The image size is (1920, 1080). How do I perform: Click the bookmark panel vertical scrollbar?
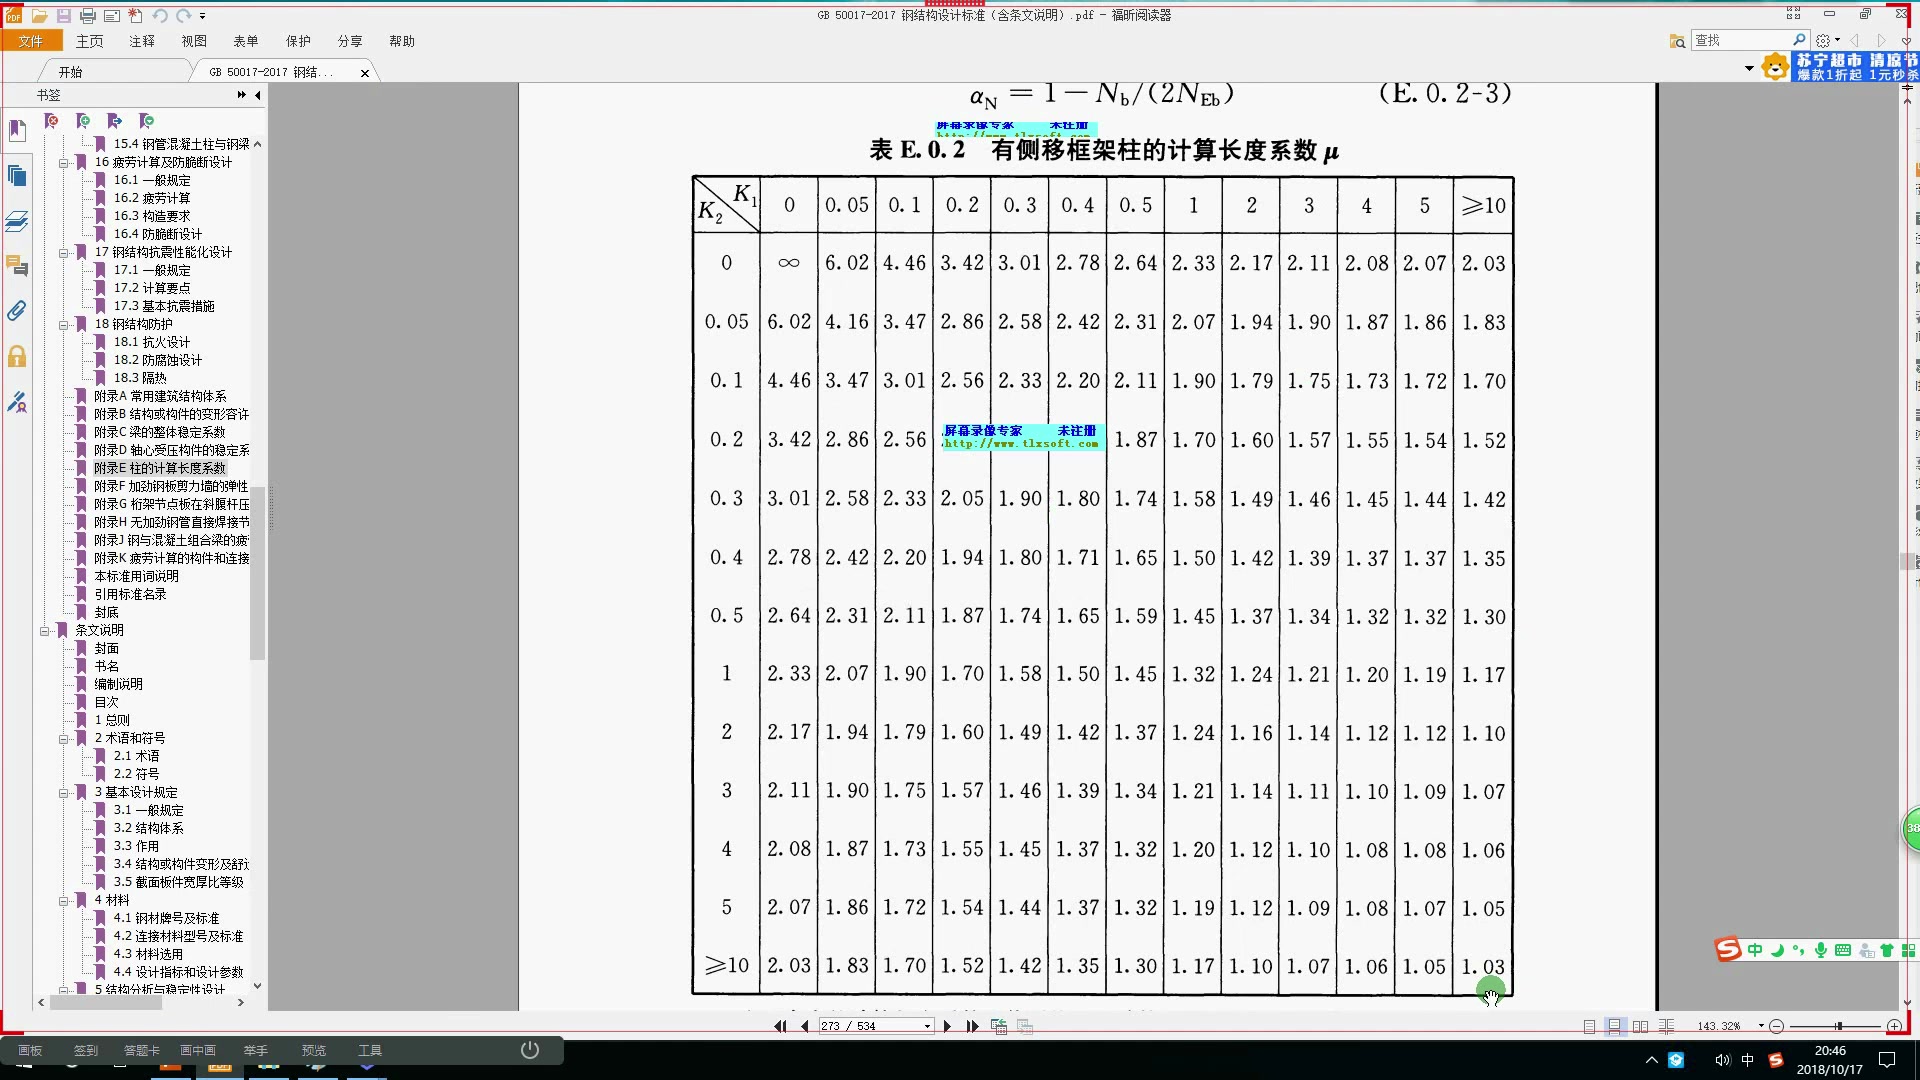tap(257, 572)
